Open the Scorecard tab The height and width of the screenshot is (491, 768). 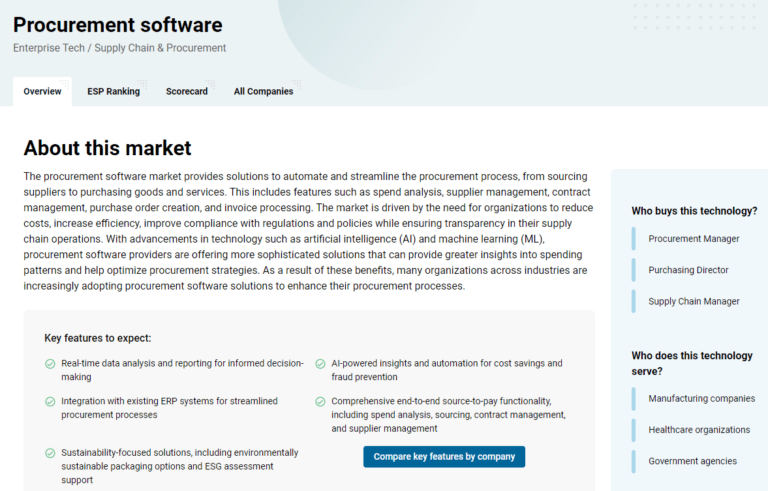point(187,92)
